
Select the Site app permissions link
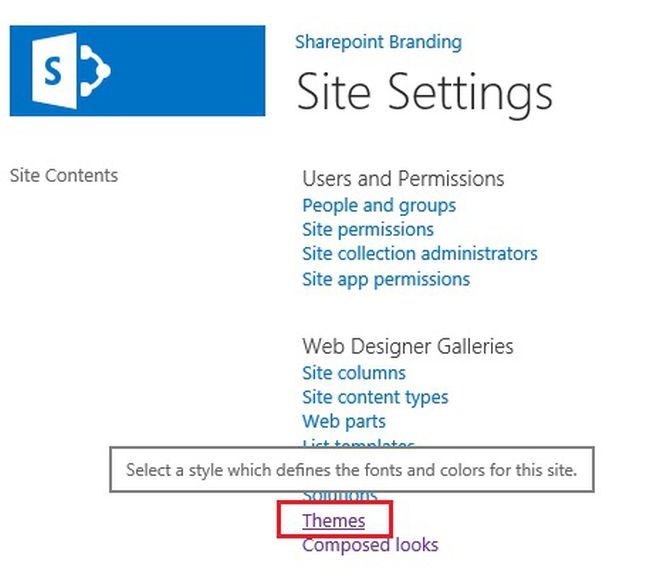click(386, 279)
